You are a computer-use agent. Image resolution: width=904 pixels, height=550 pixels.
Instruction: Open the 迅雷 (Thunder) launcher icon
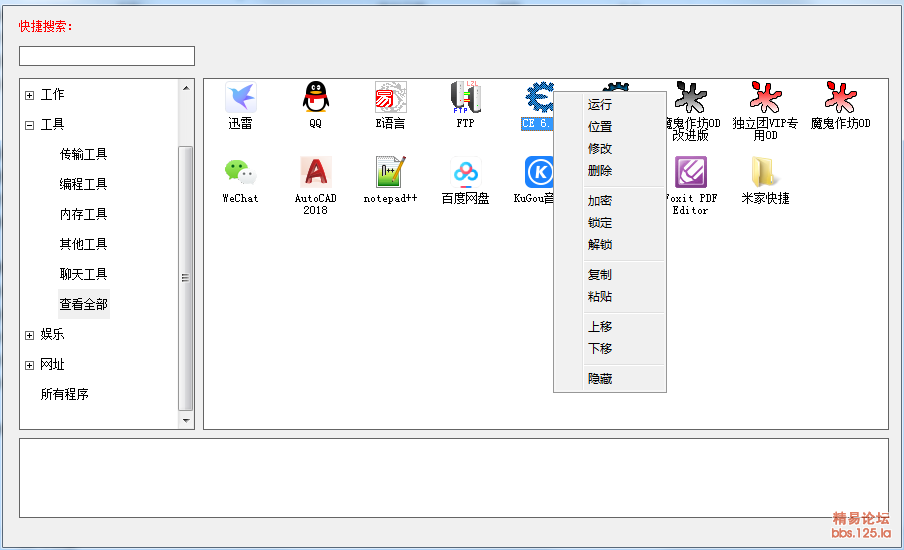tap(240, 97)
